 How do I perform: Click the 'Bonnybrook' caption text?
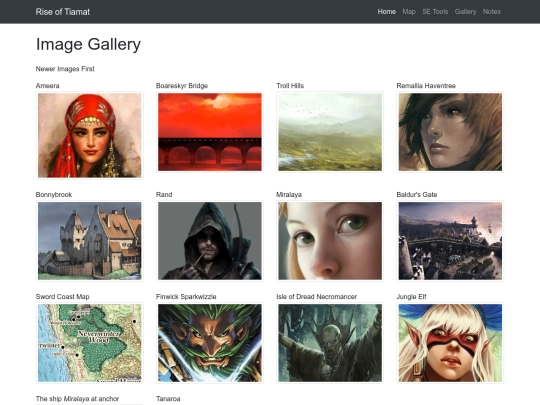(54, 195)
